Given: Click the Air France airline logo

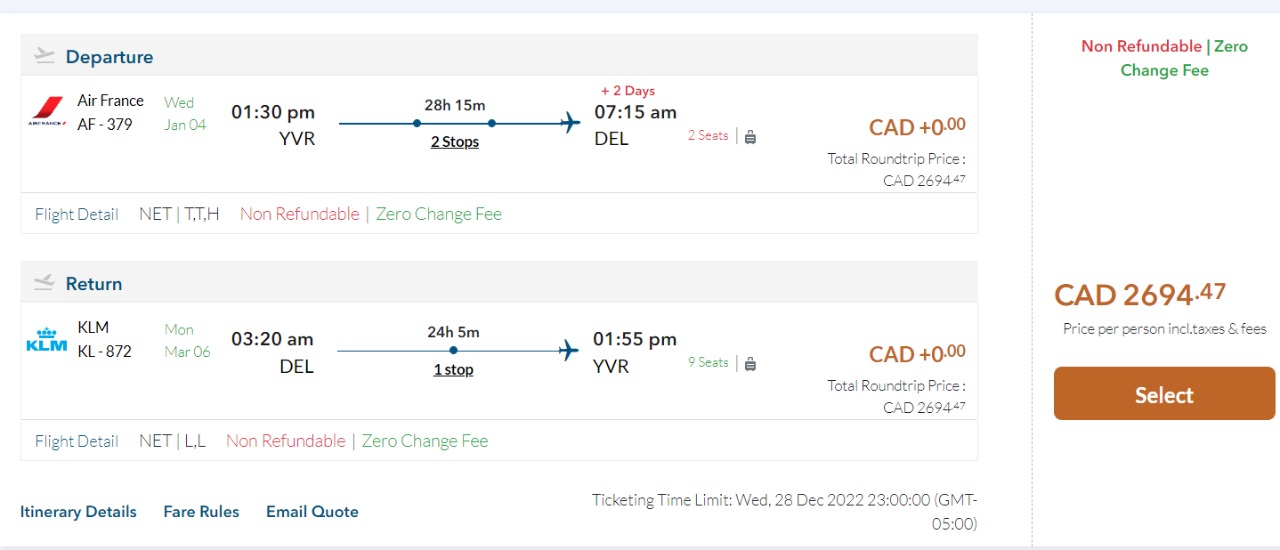Looking at the screenshot, I should click(46, 111).
